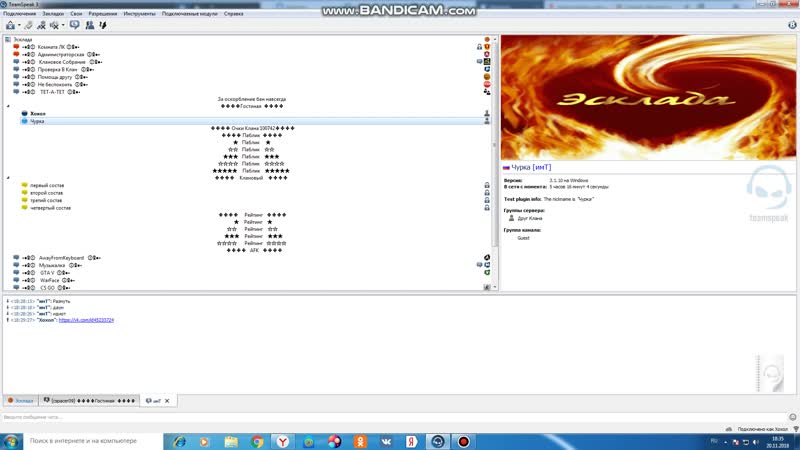Close the инТ chat tab
Screen dimensions: 800x450
click(167, 401)
